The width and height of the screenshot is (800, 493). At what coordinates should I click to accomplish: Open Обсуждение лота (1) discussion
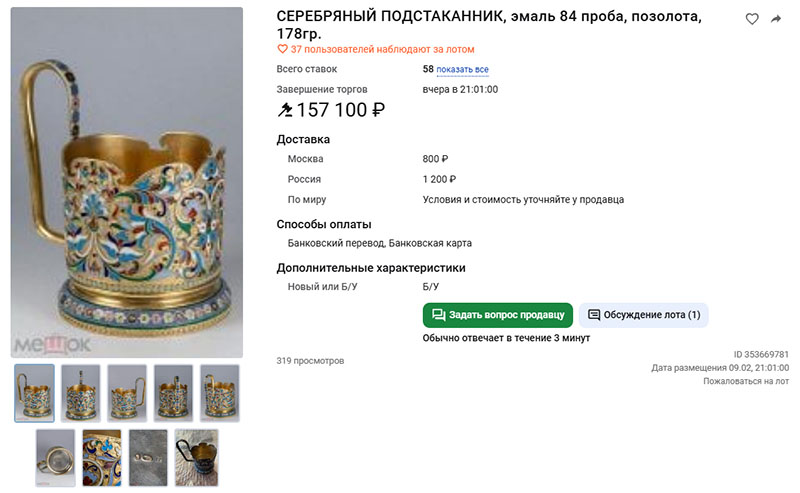643,315
